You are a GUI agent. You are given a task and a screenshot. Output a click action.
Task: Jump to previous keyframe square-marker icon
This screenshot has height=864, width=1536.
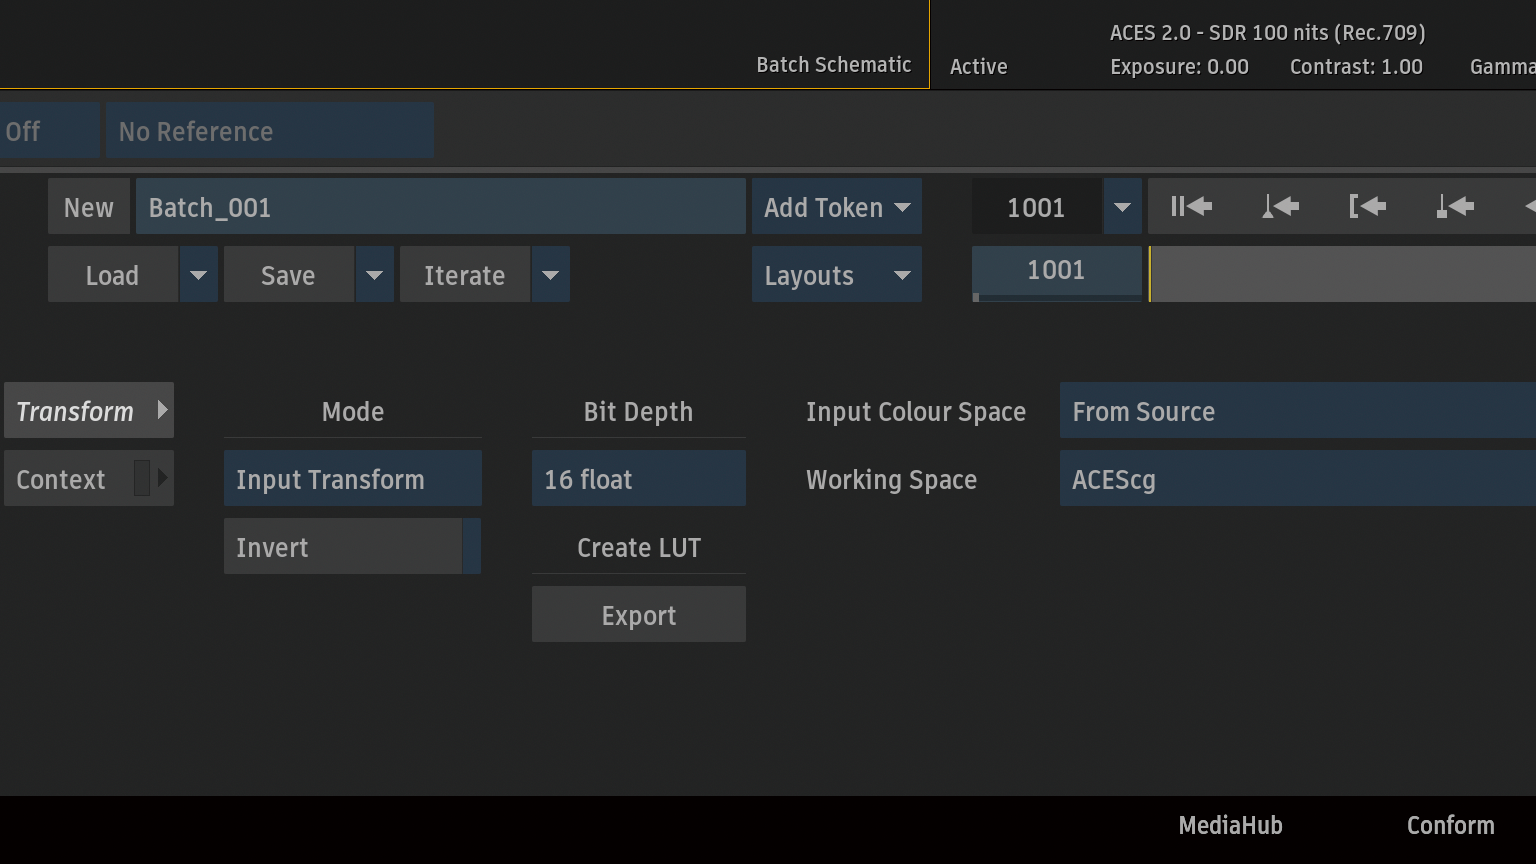1455,207
